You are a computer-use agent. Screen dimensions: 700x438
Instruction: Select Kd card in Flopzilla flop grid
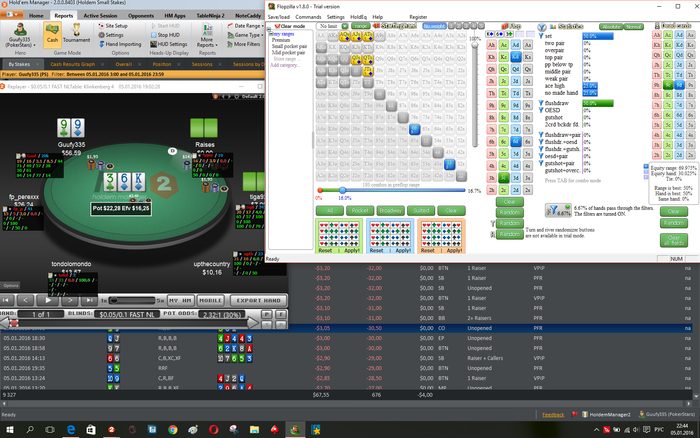click(516, 57)
